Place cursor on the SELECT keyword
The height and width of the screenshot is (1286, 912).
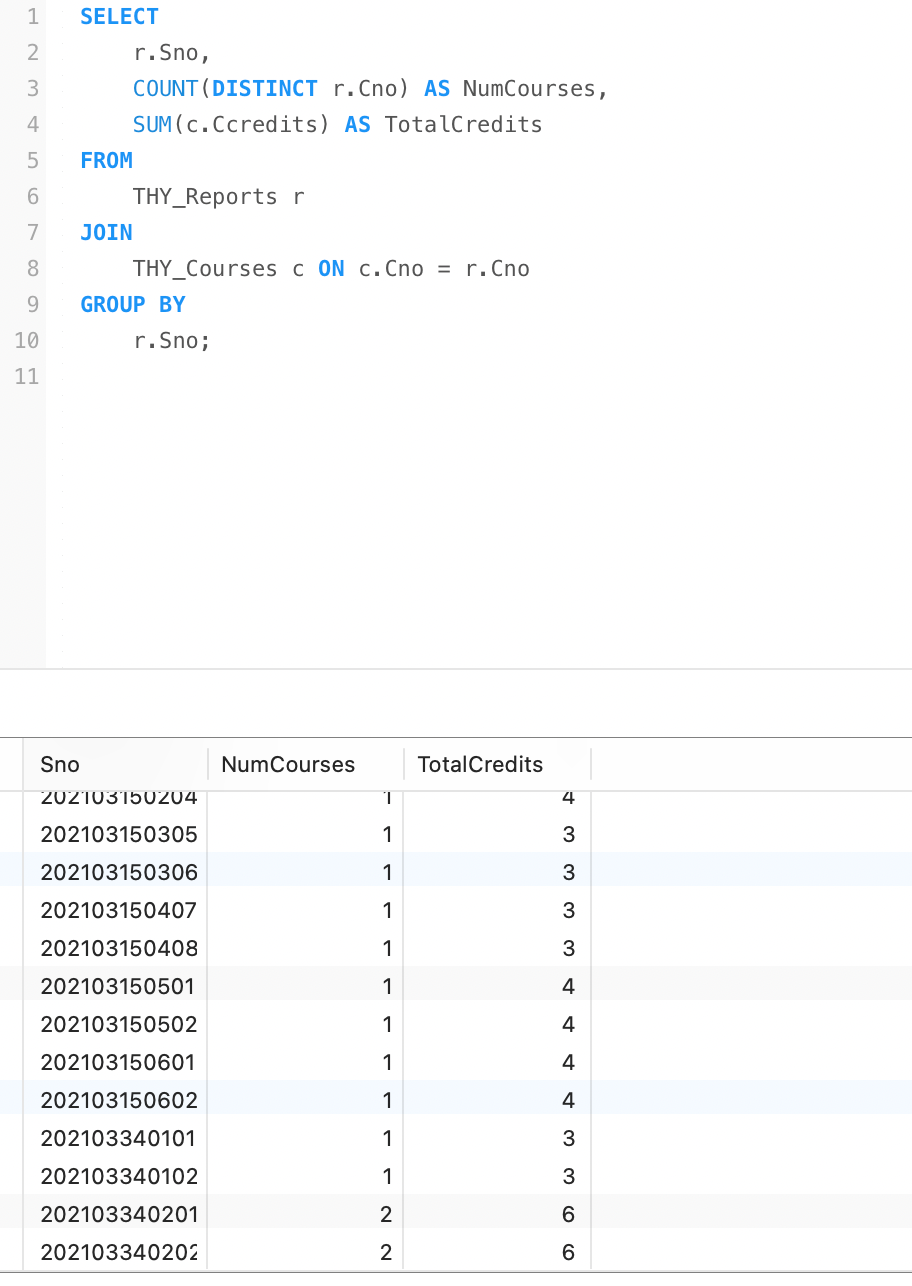[x=119, y=17]
